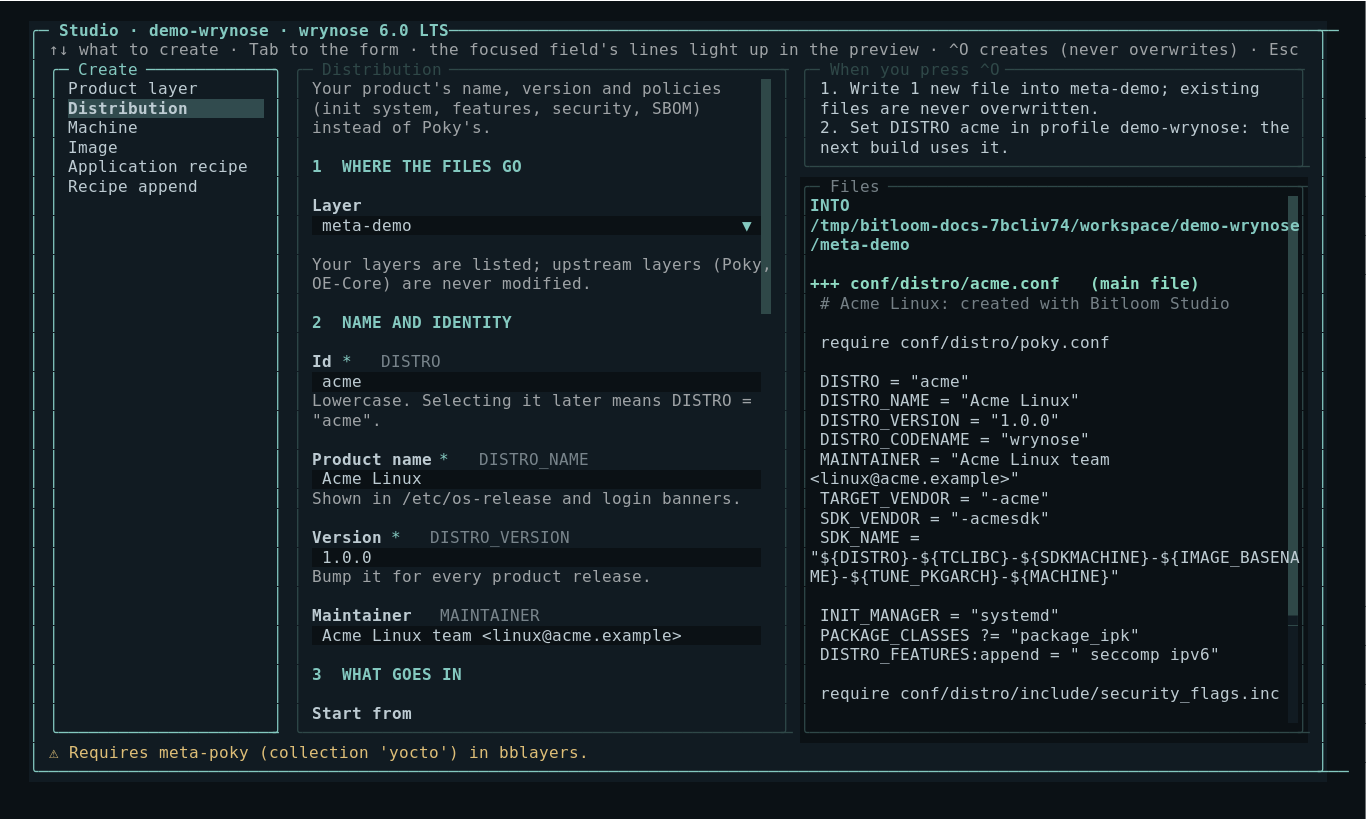Edit the Product name field Acme Linux

[x=536, y=480]
